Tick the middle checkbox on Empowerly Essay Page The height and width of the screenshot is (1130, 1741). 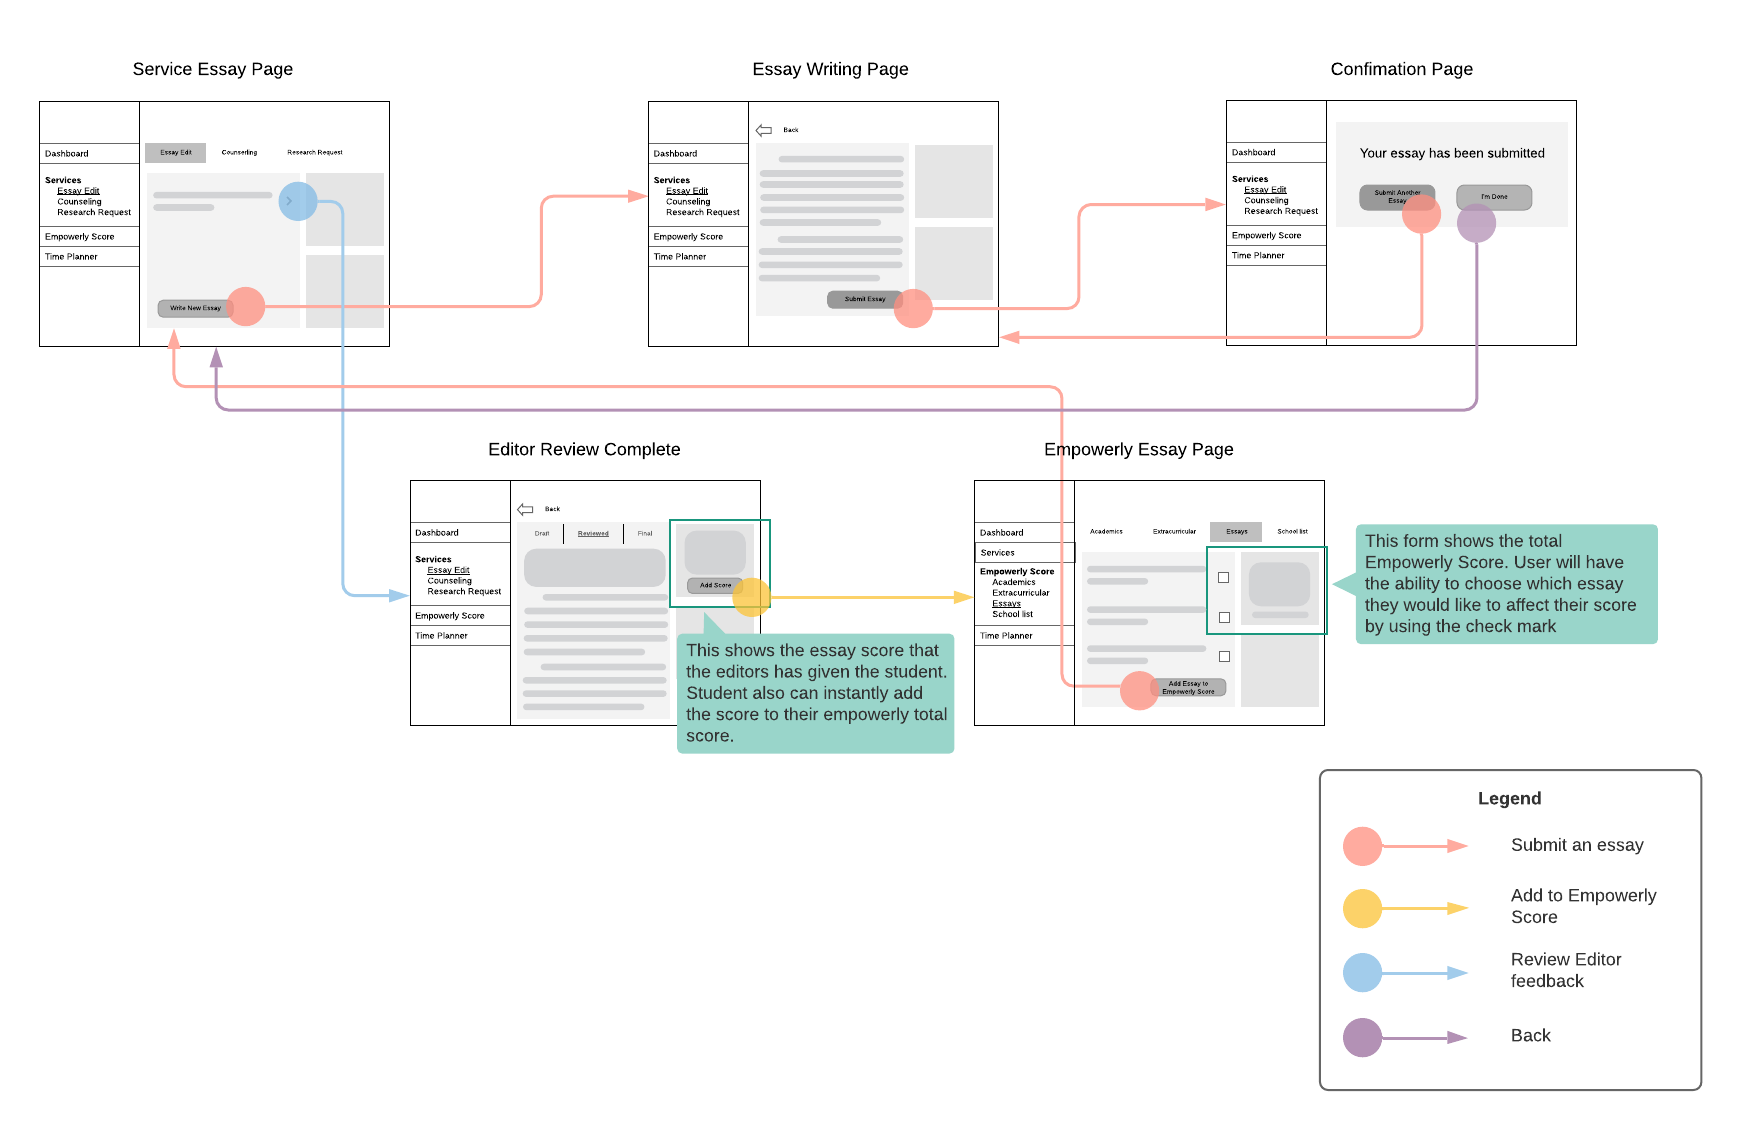(1224, 617)
